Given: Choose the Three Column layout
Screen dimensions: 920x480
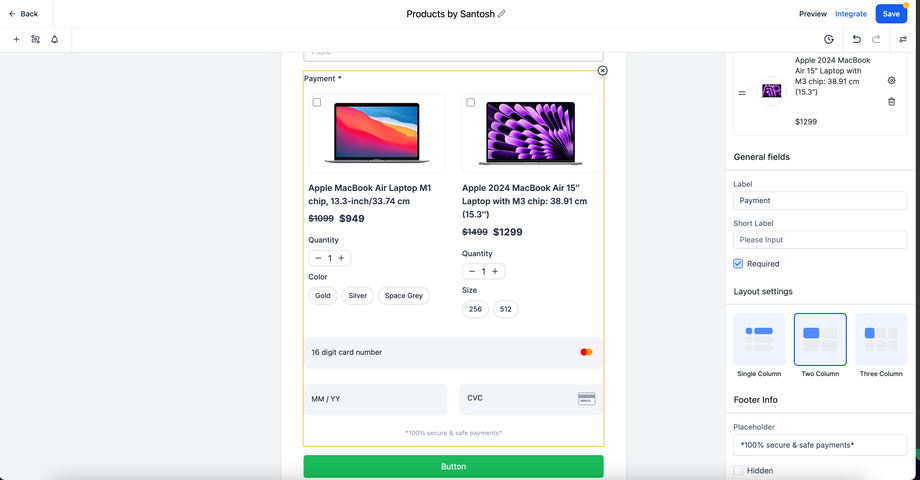Looking at the screenshot, I should pyautogui.click(x=880, y=340).
